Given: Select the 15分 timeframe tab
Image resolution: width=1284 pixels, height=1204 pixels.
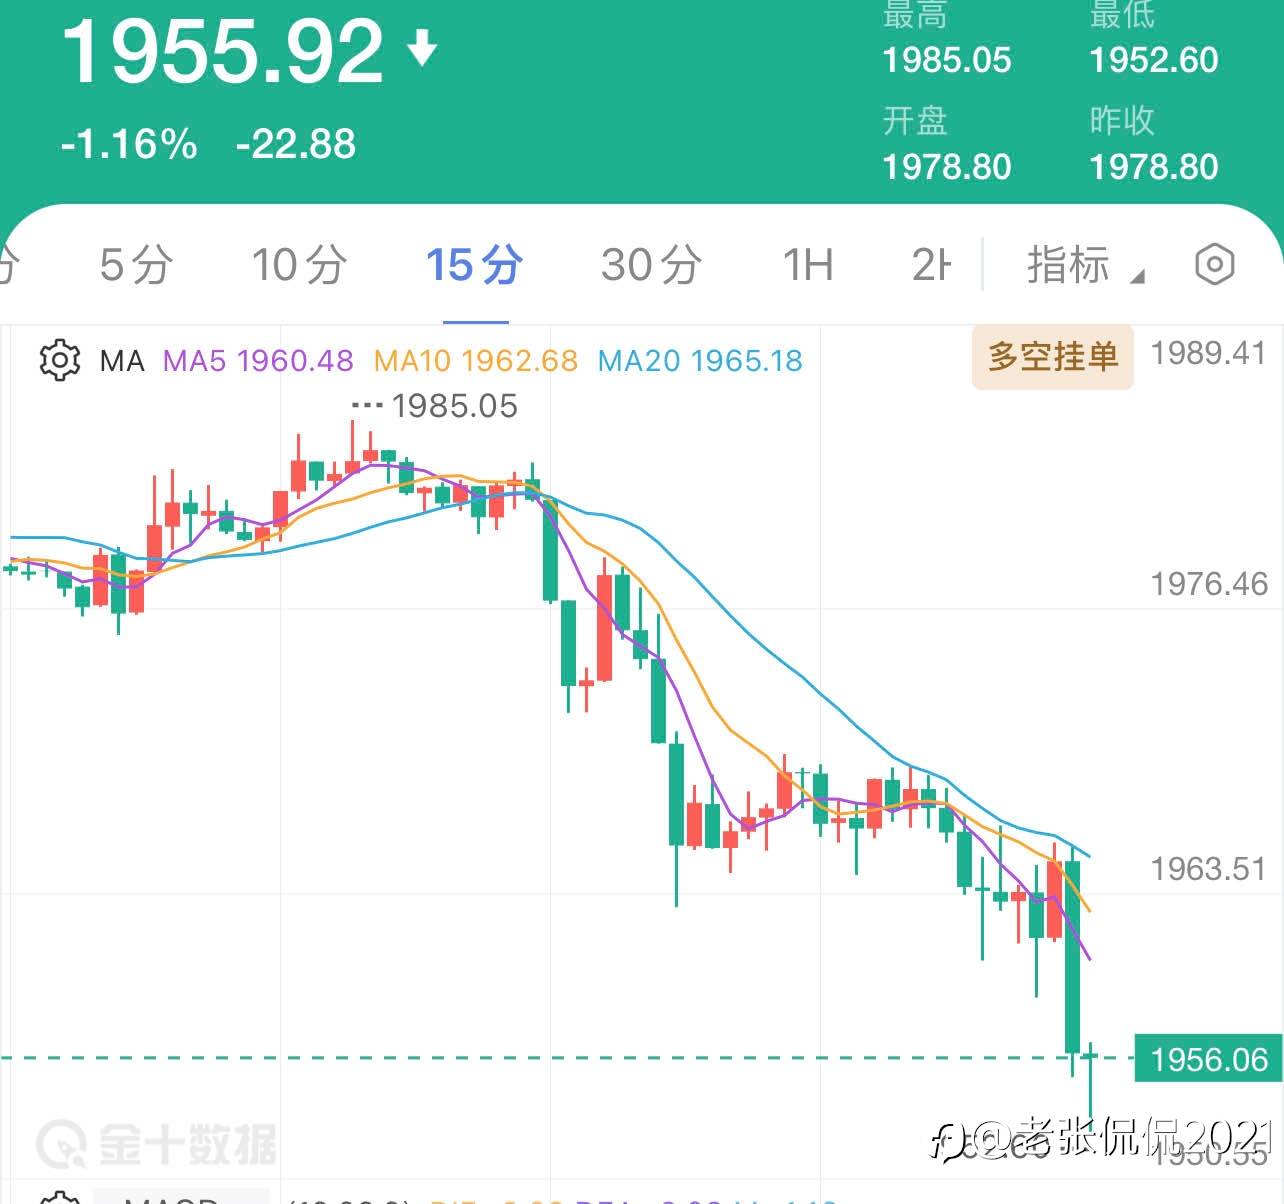Looking at the screenshot, I should coord(475,265).
